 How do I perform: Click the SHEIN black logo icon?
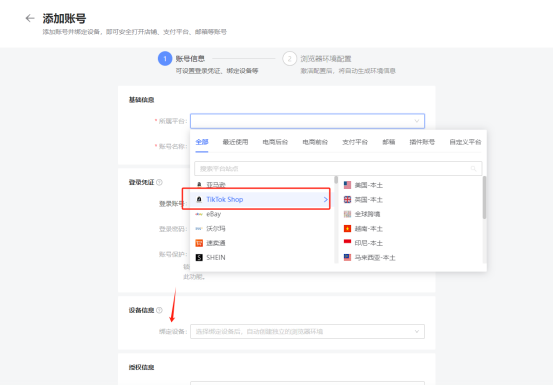pos(199,257)
